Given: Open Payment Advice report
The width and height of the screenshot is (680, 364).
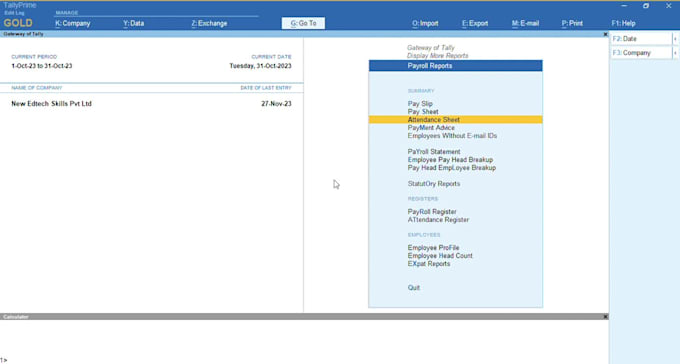Looking at the screenshot, I should tap(431, 128).
